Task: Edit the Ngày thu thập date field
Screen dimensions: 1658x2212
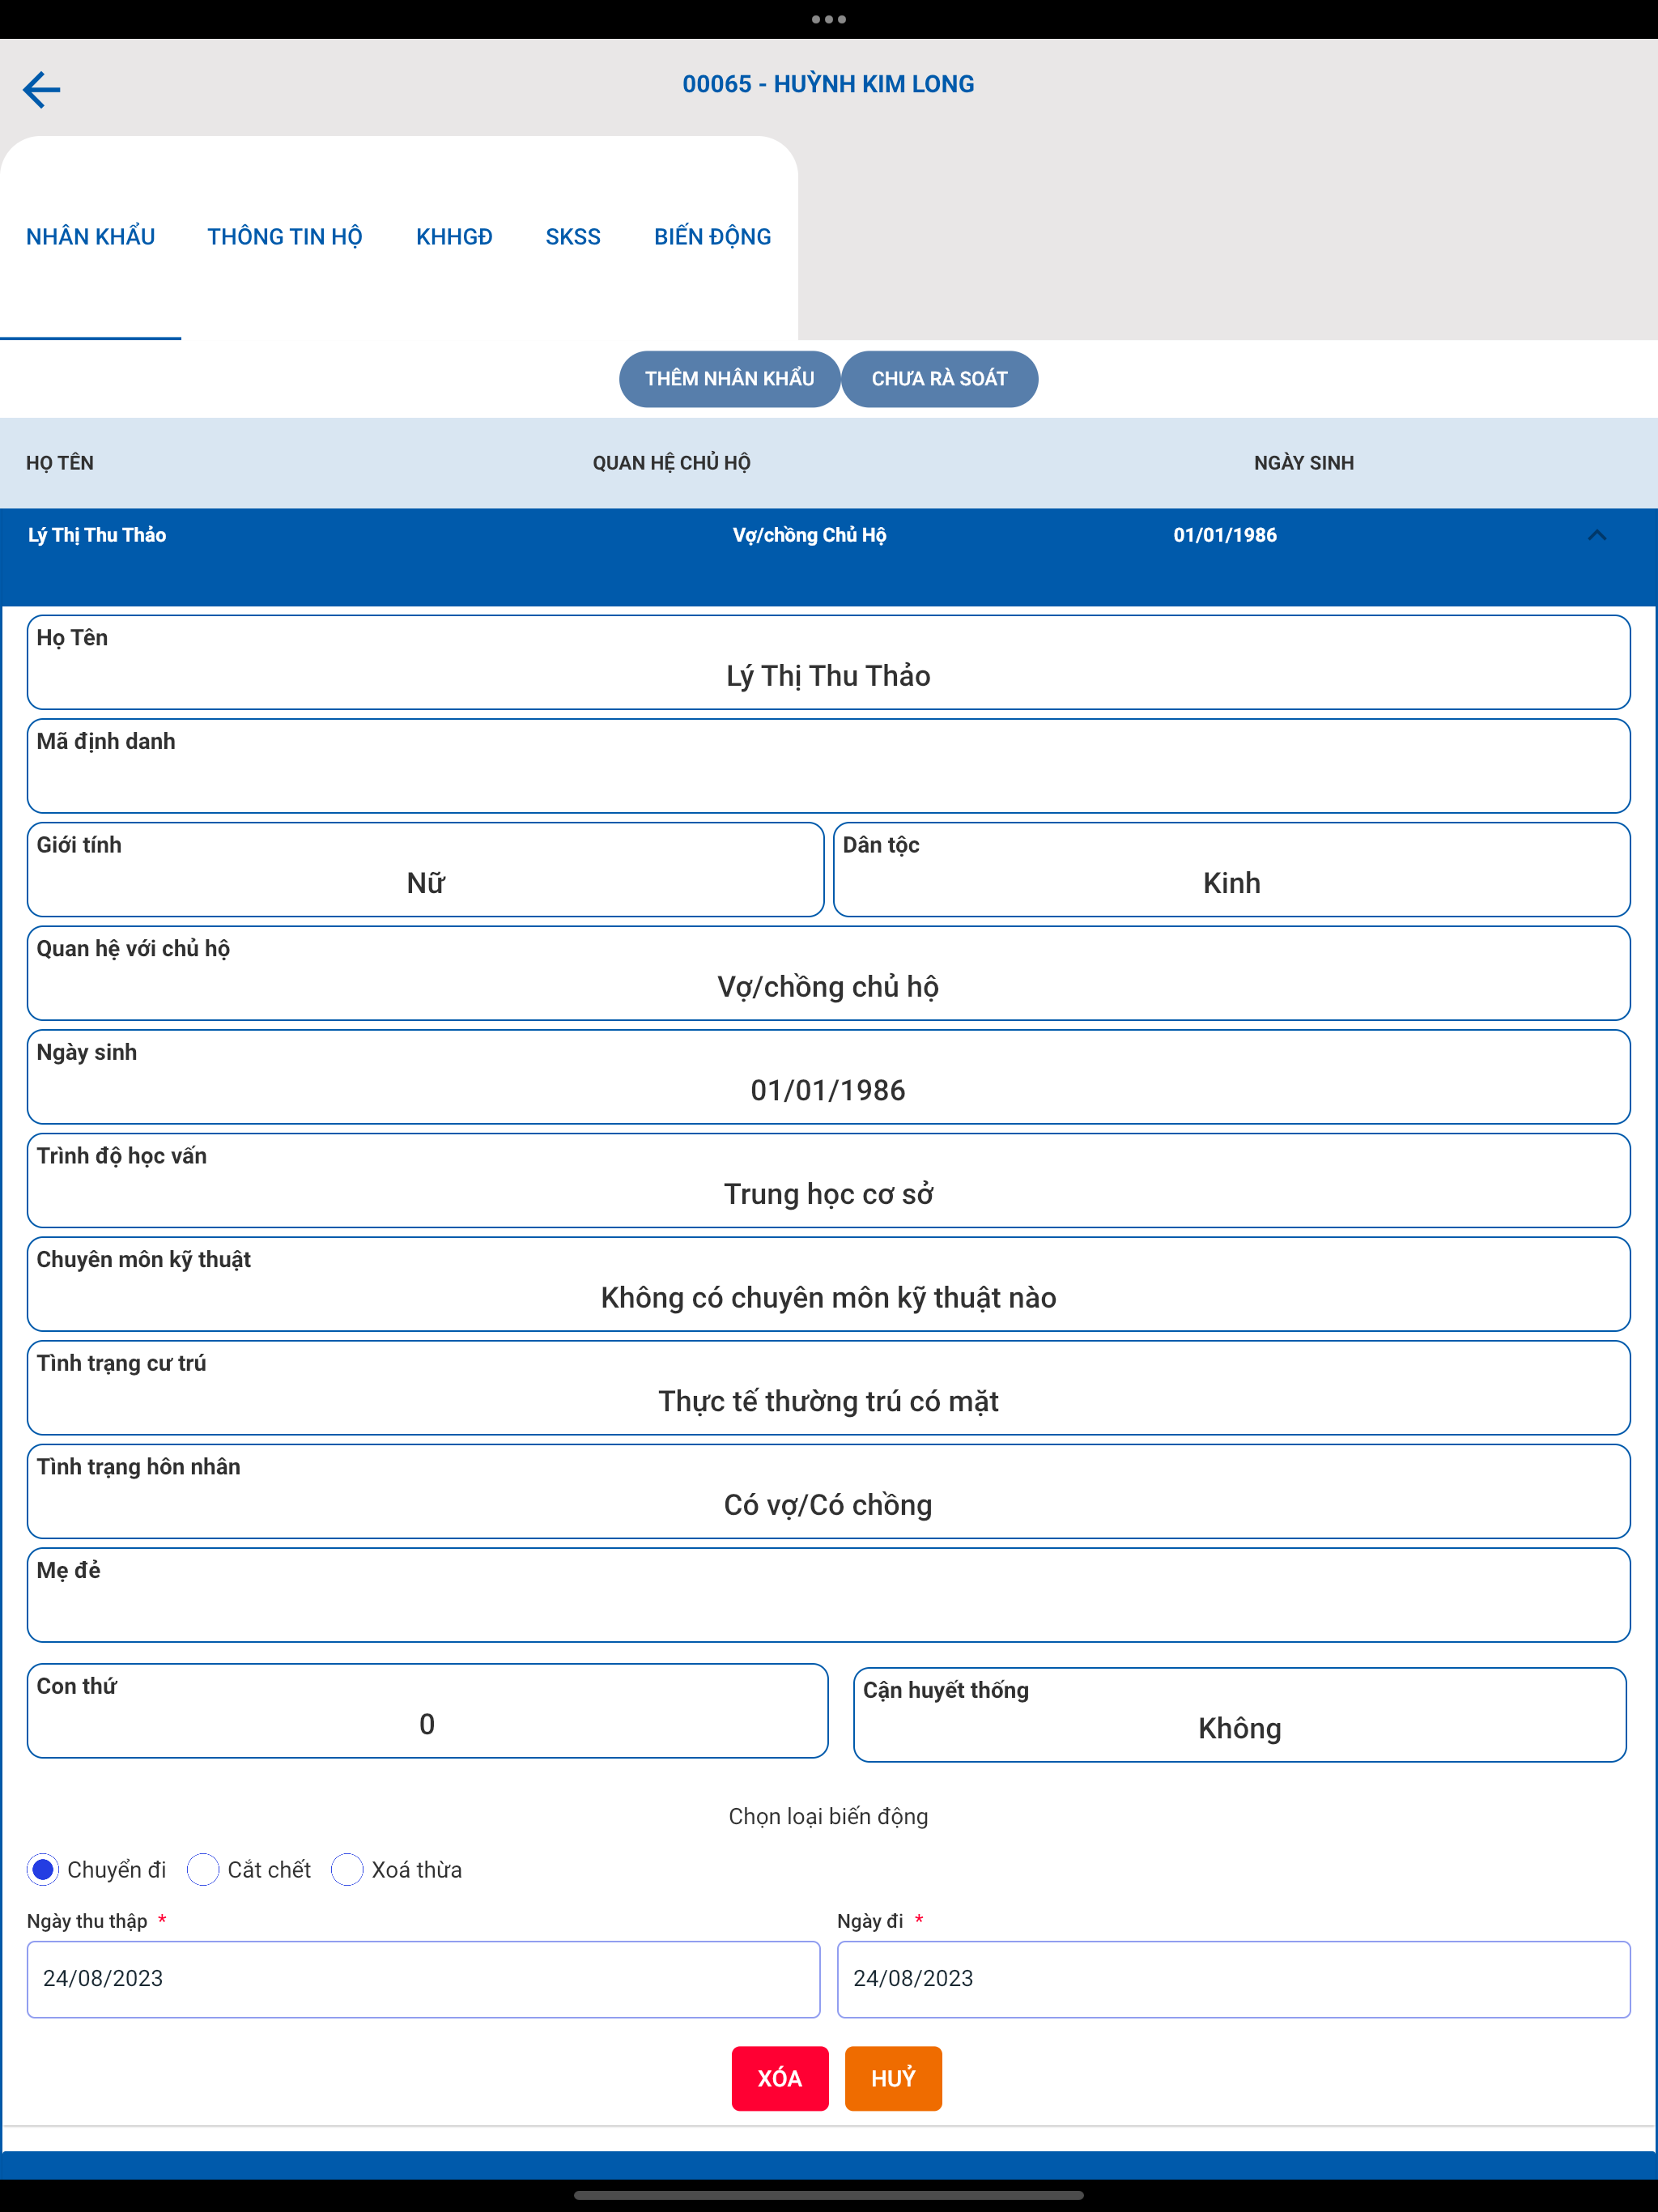Action: (423, 1979)
